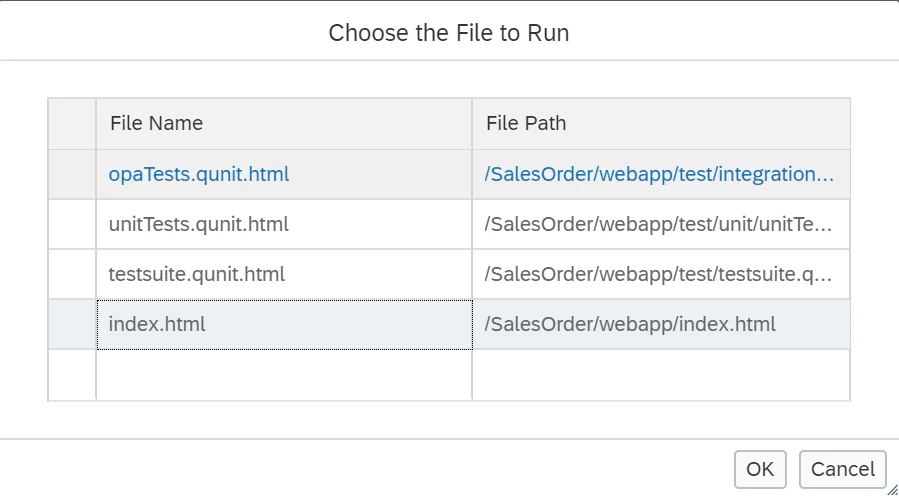Select the opaTests.qunit.html file name
Screen dimensions: 899x496
tap(199, 174)
